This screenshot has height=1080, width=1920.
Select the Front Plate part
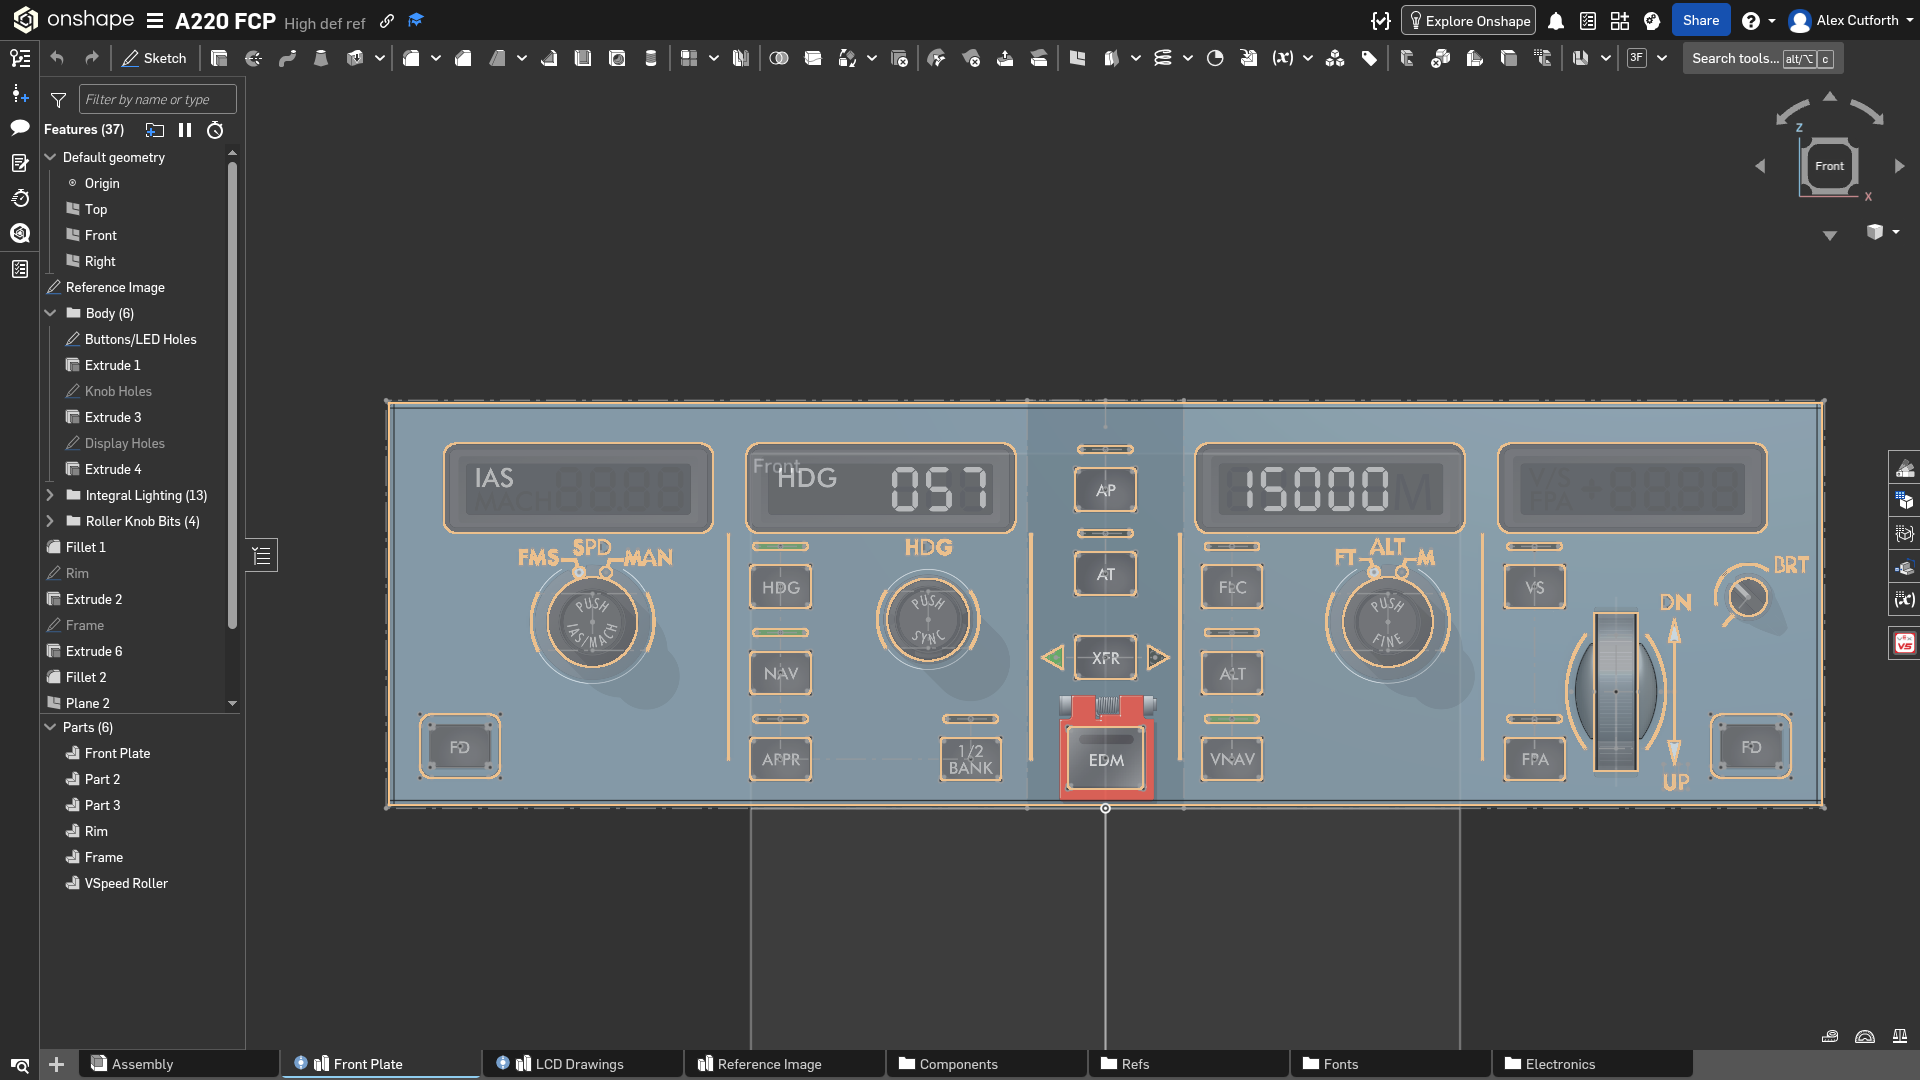(117, 753)
